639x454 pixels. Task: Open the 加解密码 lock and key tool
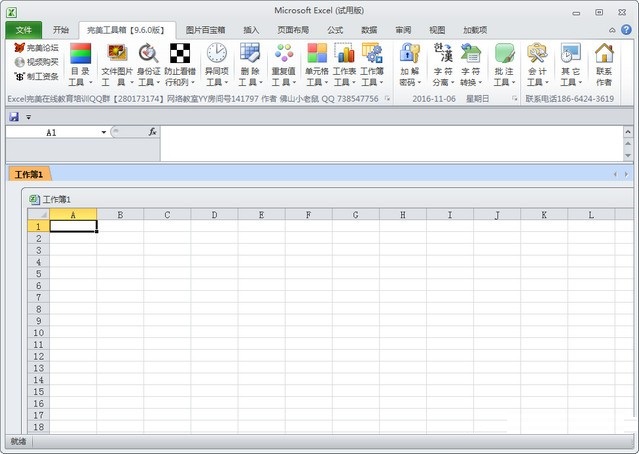pyautogui.click(x=410, y=65)
